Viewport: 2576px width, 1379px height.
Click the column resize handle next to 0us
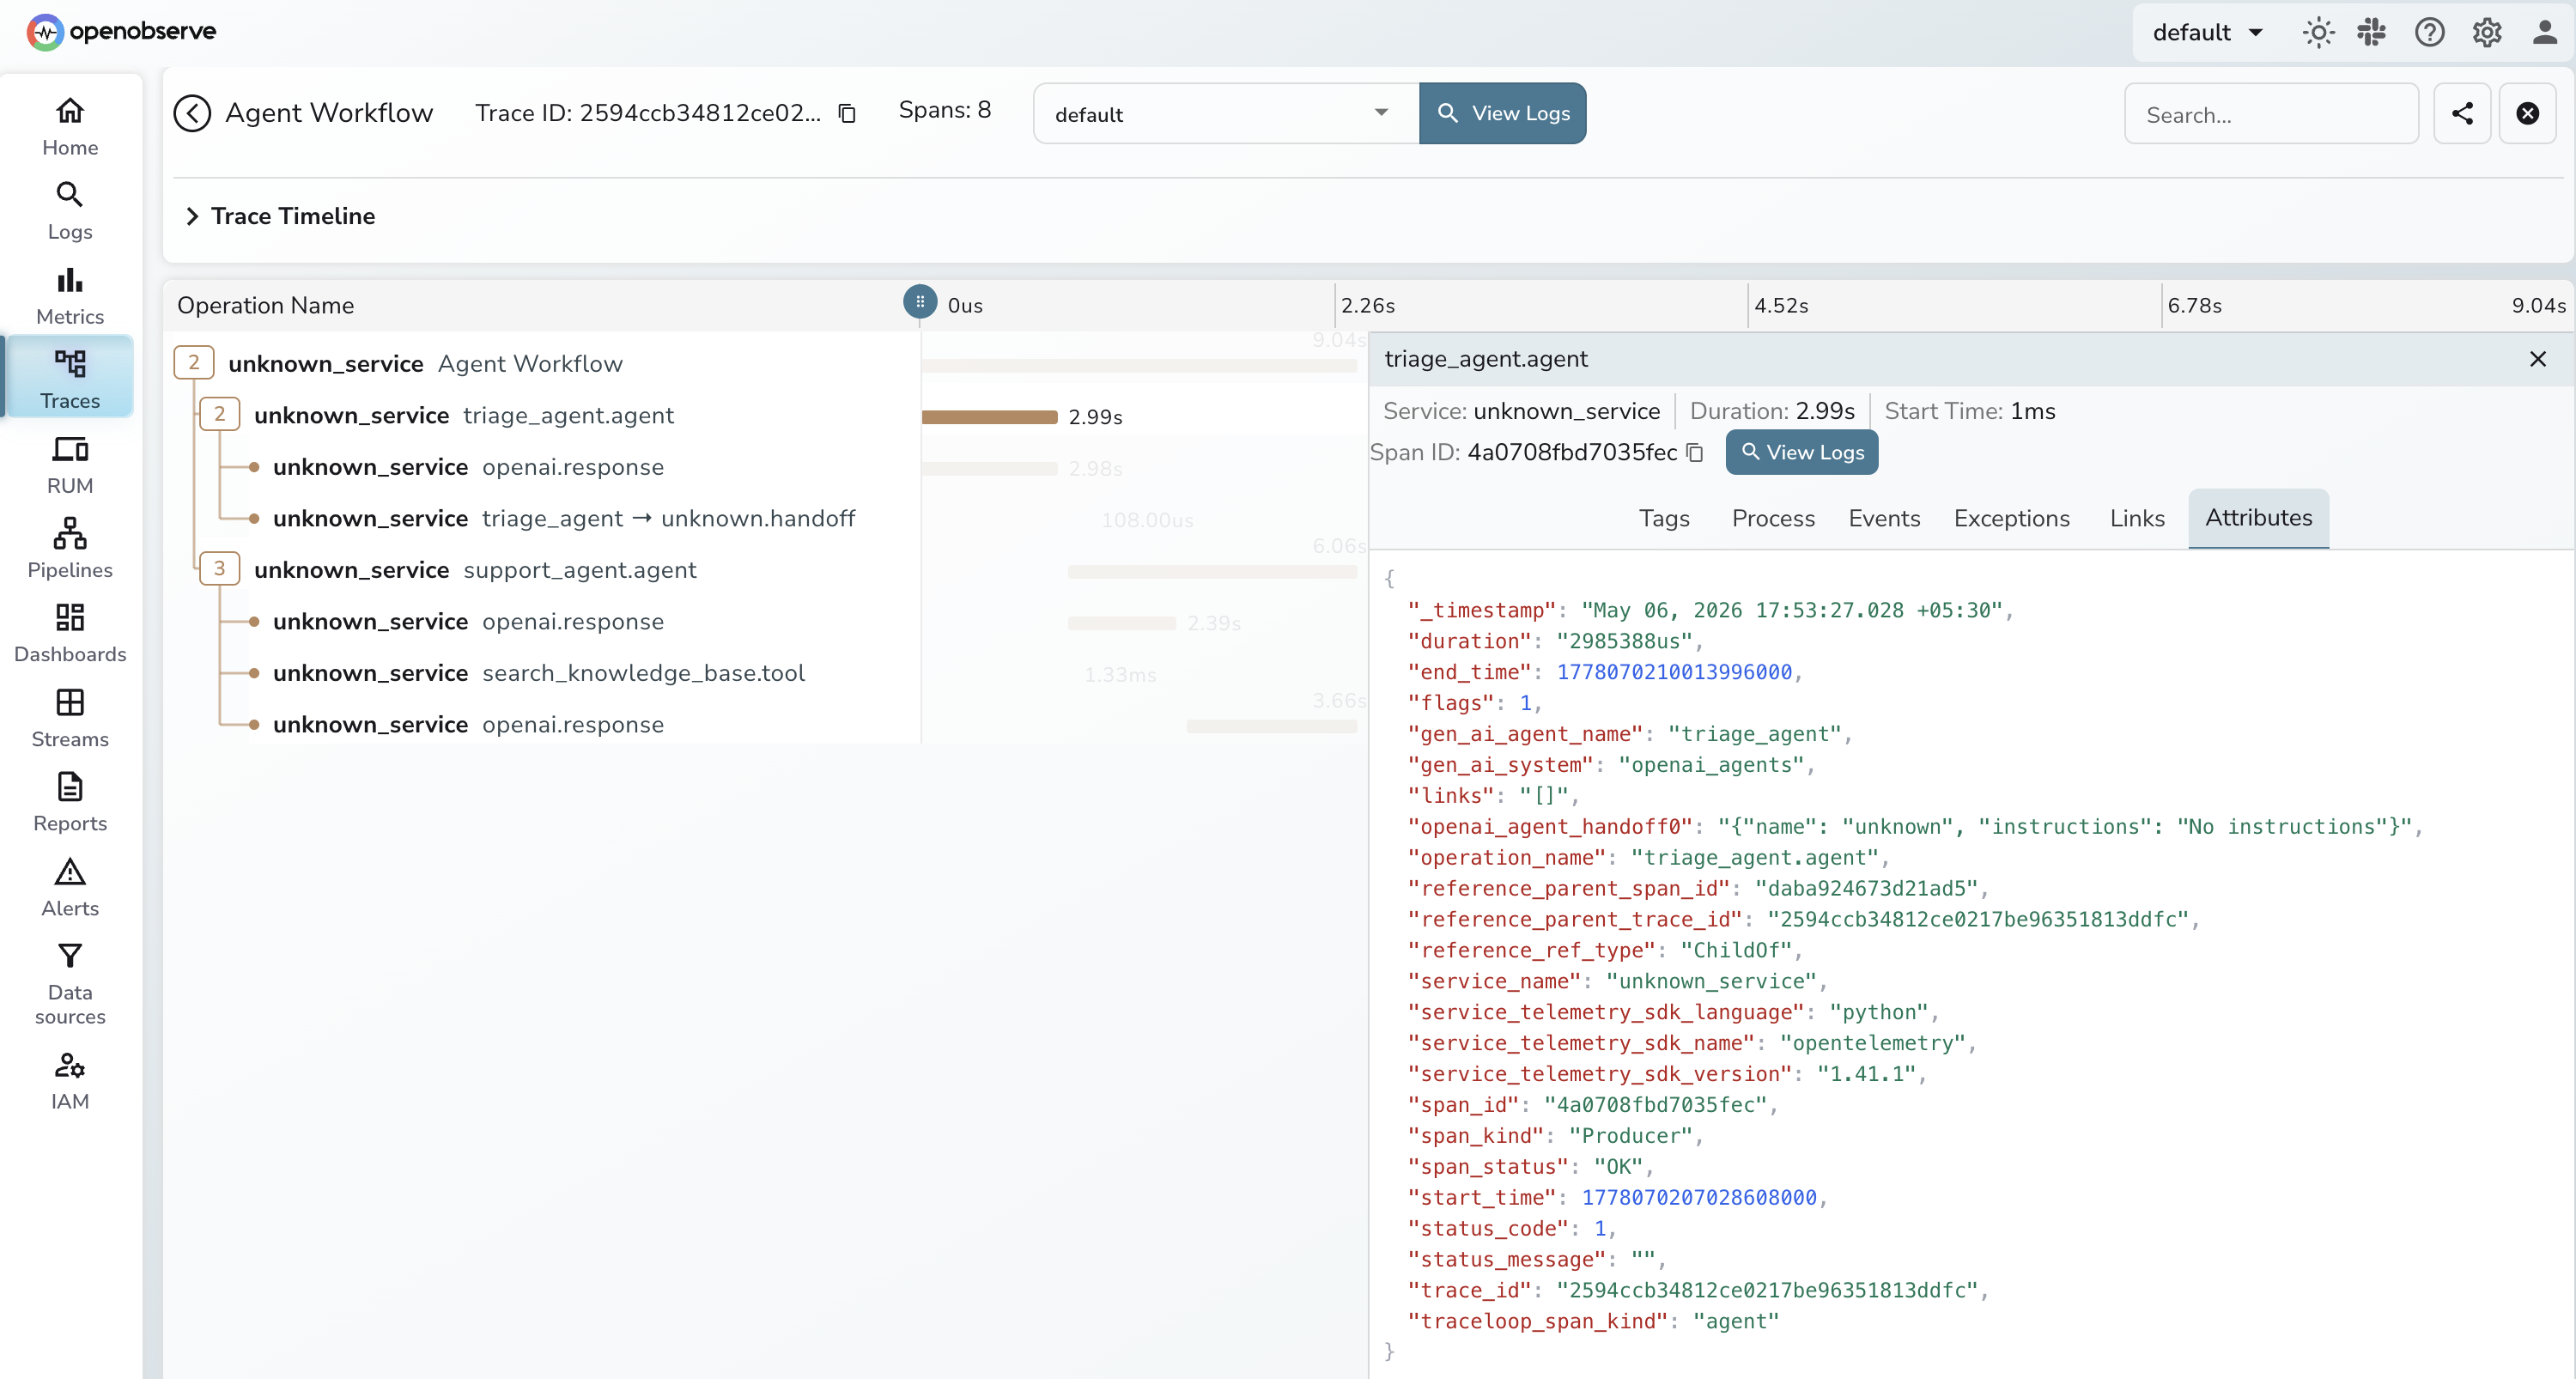pyautogui.click(x=920, y=301)
